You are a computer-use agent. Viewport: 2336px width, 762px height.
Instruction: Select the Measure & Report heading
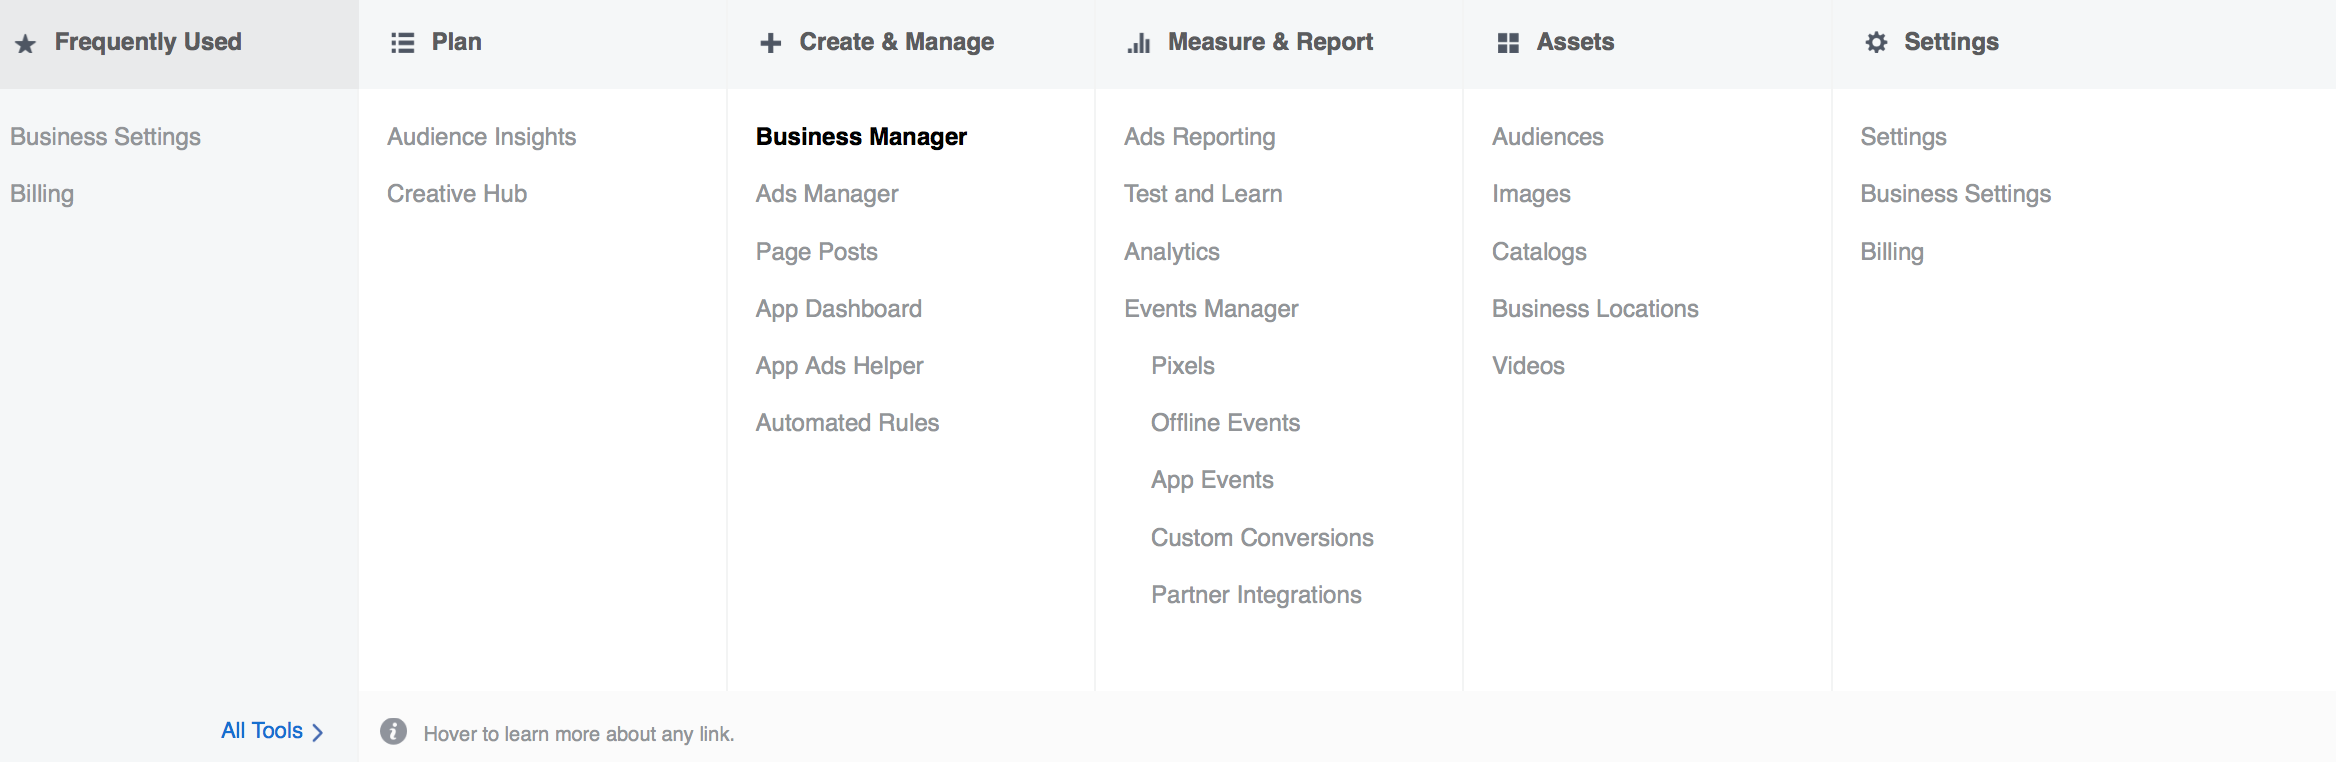pos(1270,42)
